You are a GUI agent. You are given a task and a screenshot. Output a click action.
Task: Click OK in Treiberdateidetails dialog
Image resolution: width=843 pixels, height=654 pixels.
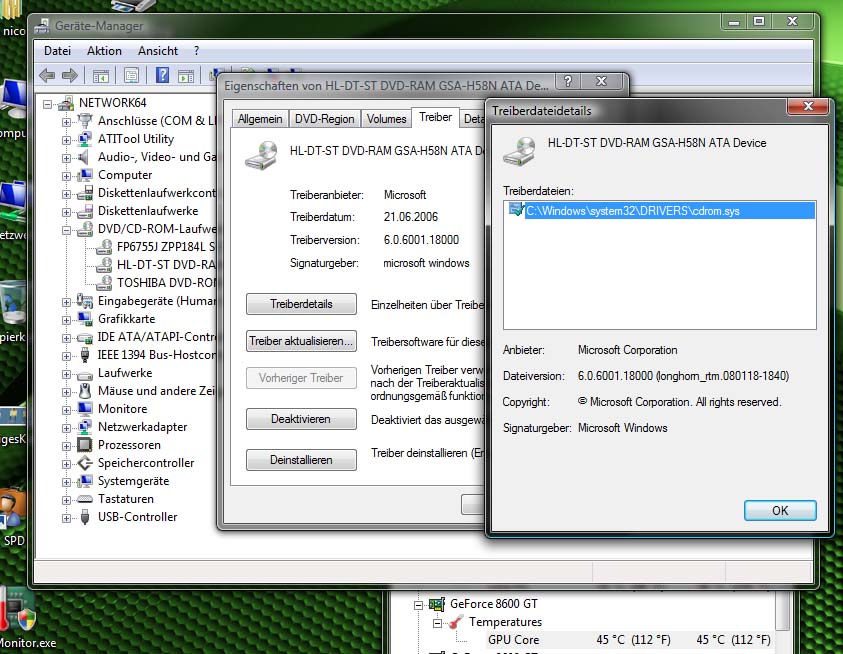[x=780, y=510]
